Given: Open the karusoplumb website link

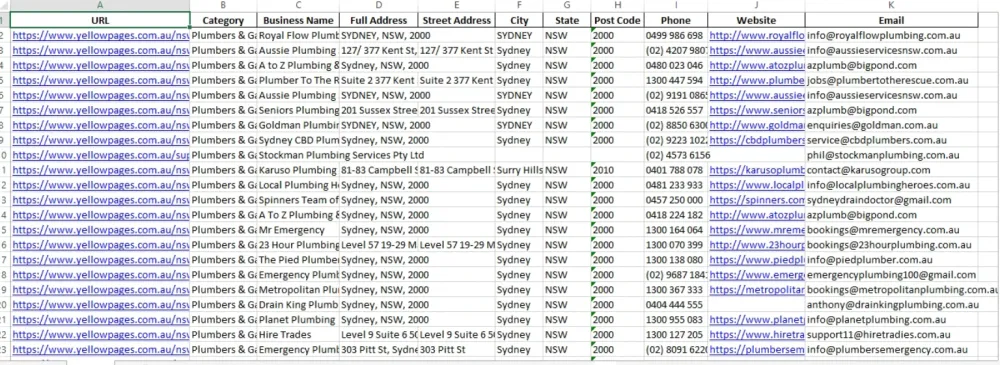Looking at the screenshot, I should [757, 170].
